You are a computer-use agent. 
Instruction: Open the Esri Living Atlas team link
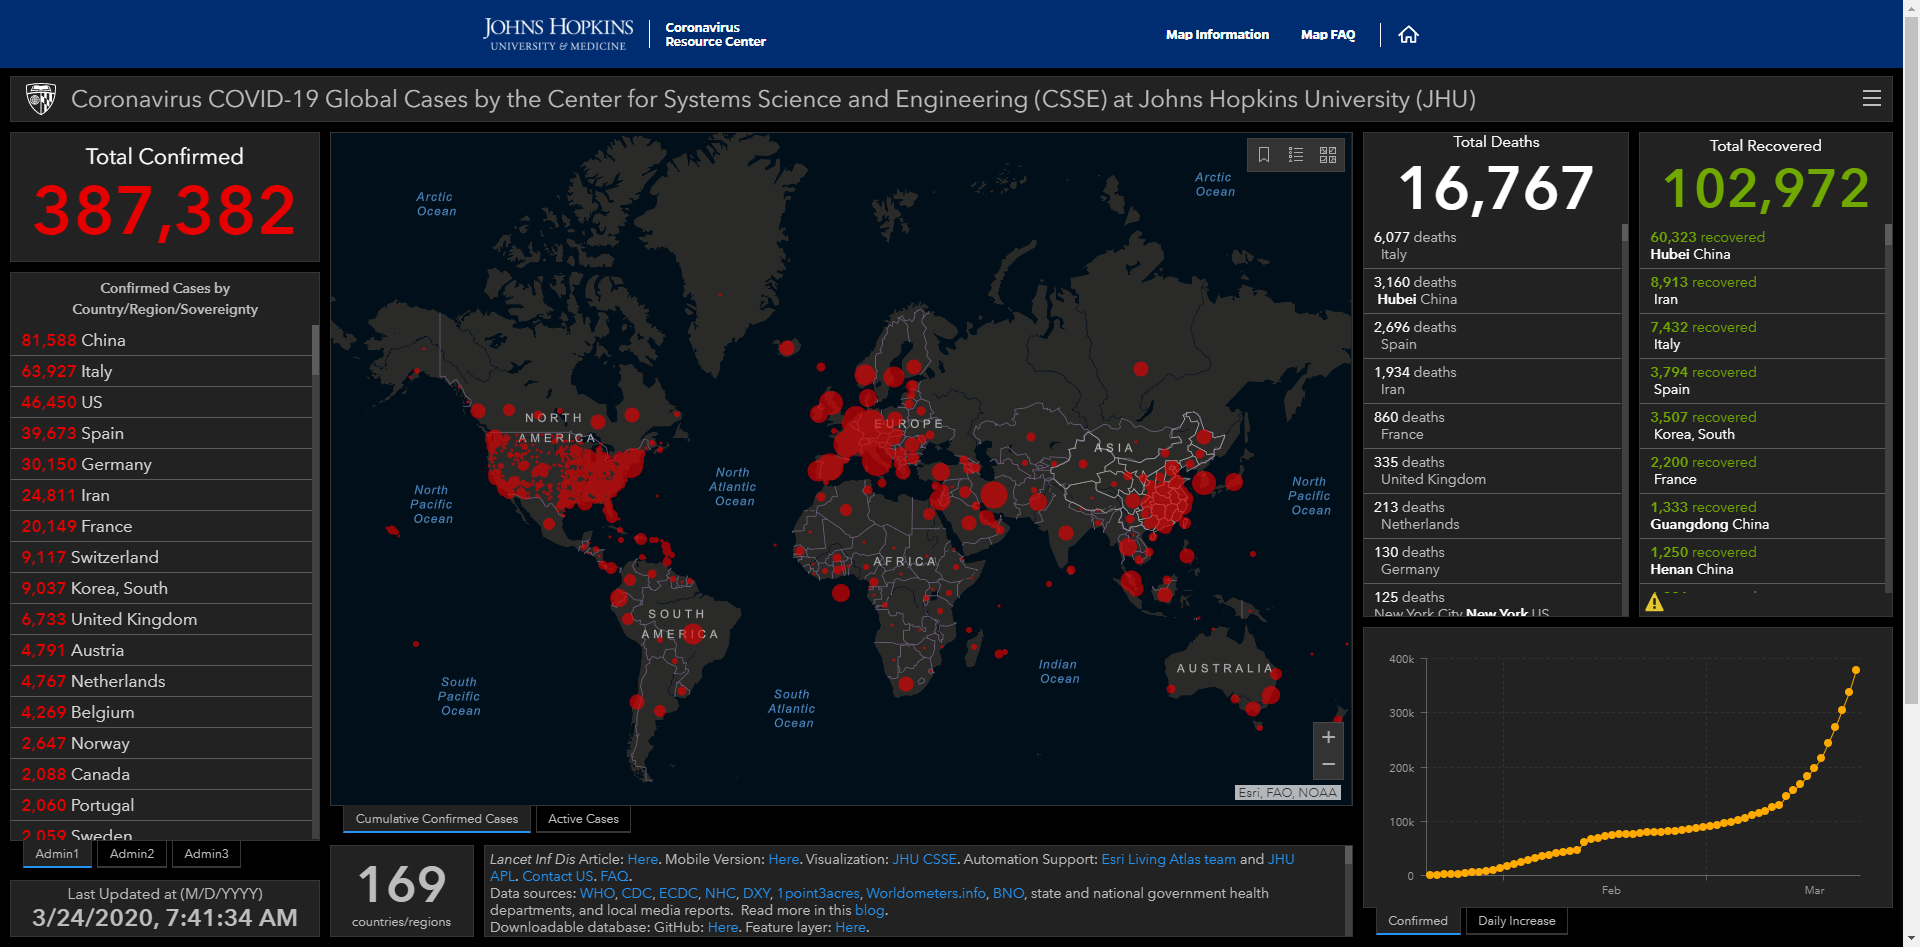(1169, 859)
